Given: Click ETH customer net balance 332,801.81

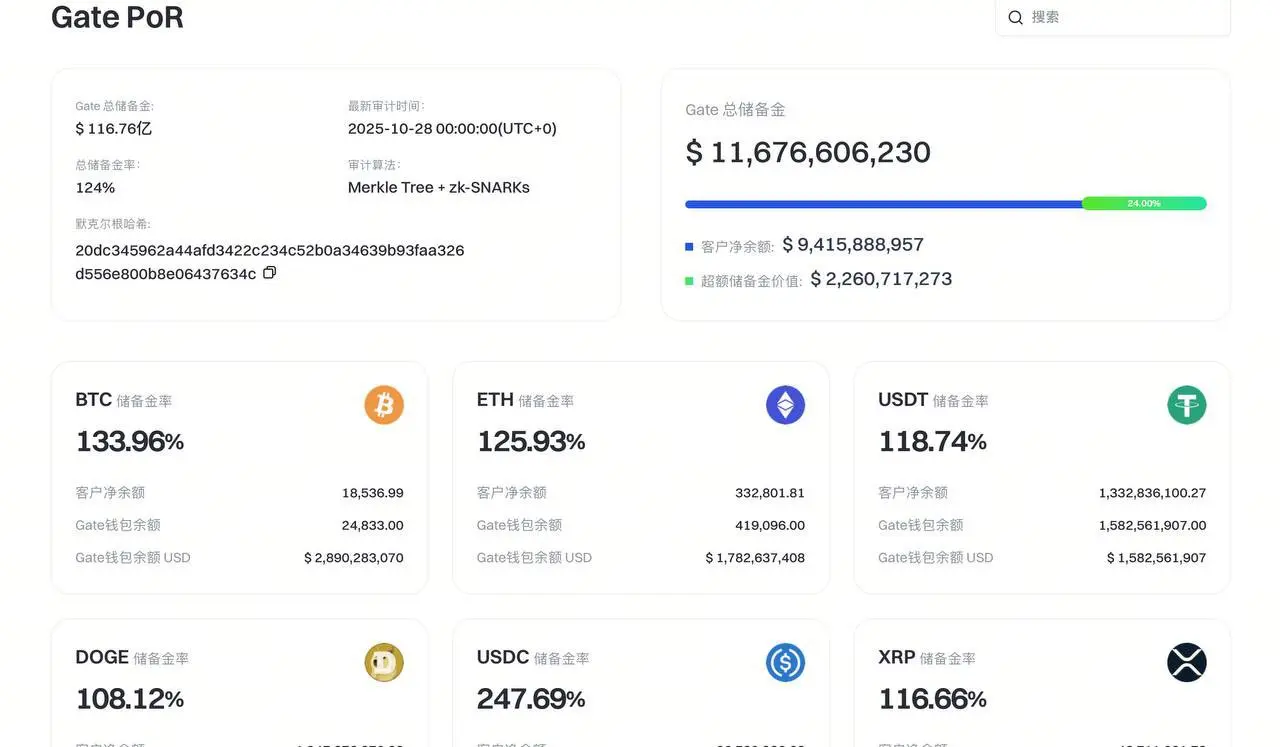Looking at the screenshot, I should [770, 493].
